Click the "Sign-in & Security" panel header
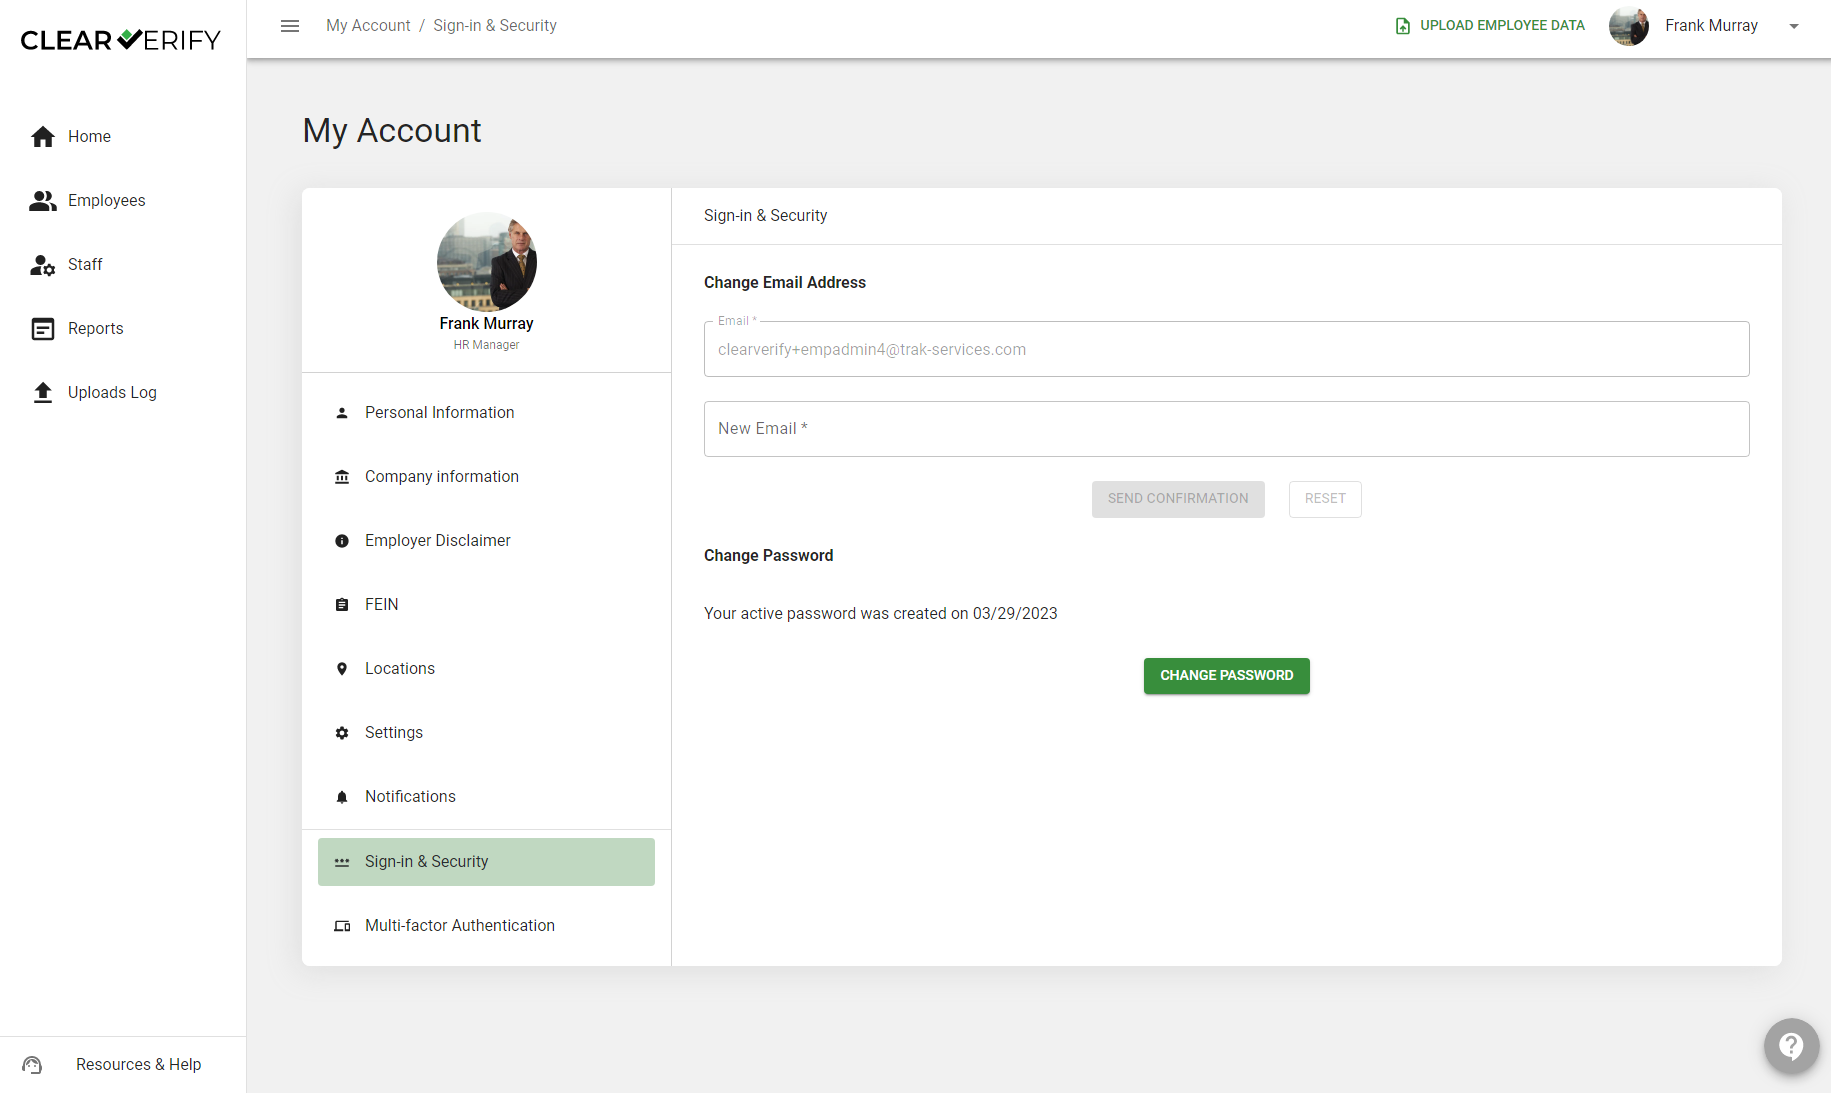 [x=765, y=216]
